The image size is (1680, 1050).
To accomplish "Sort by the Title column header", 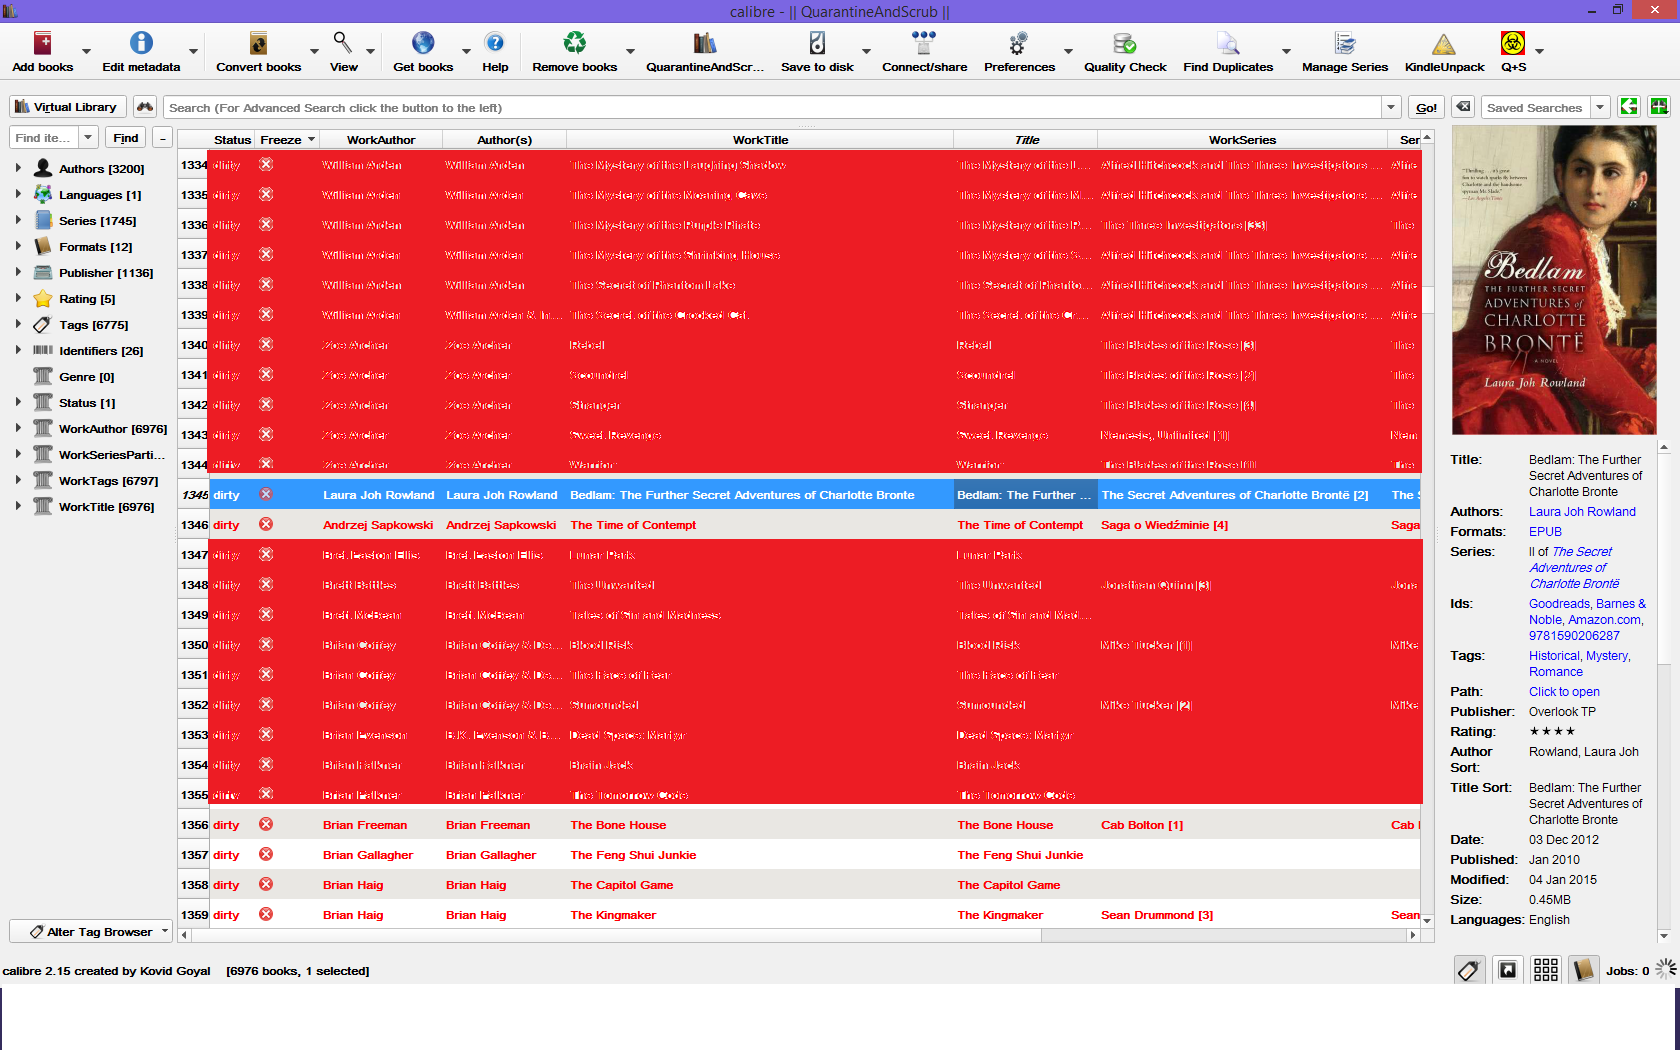I will [x=1026, y=140].
